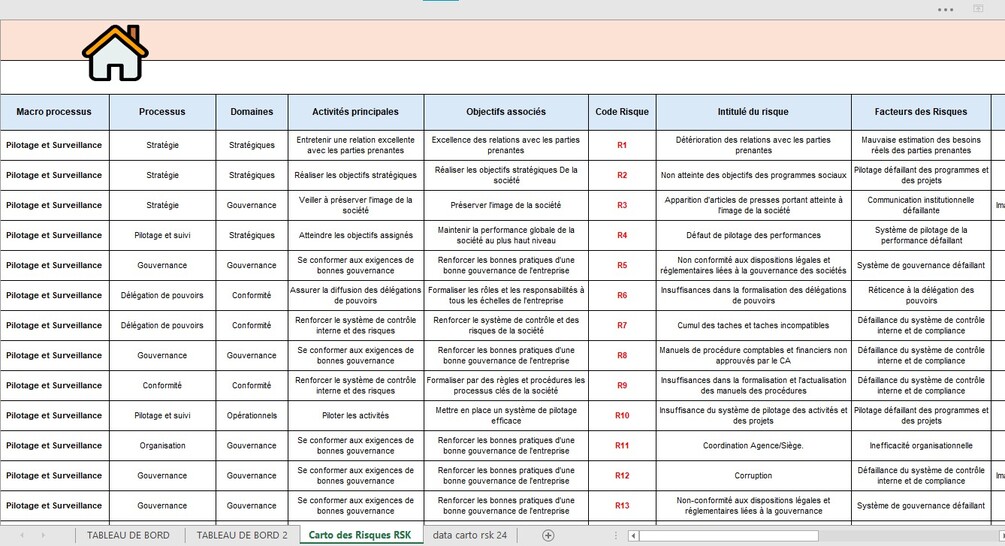Click horizontal scrollbar left arrow
Screen dimensions: 1005x546
click(633, 535)
